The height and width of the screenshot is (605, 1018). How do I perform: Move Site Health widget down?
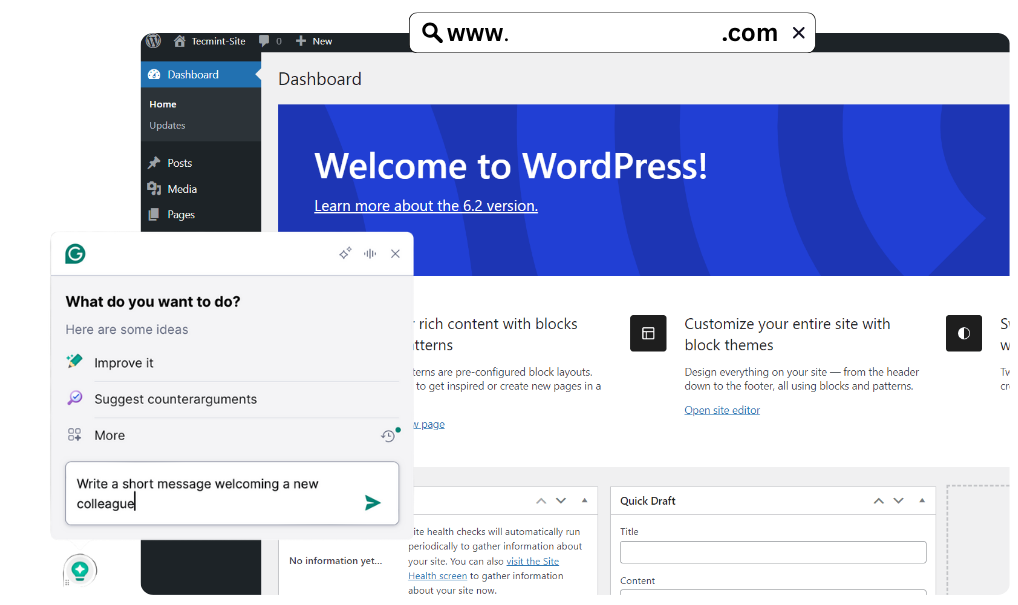tap(561, 500)
